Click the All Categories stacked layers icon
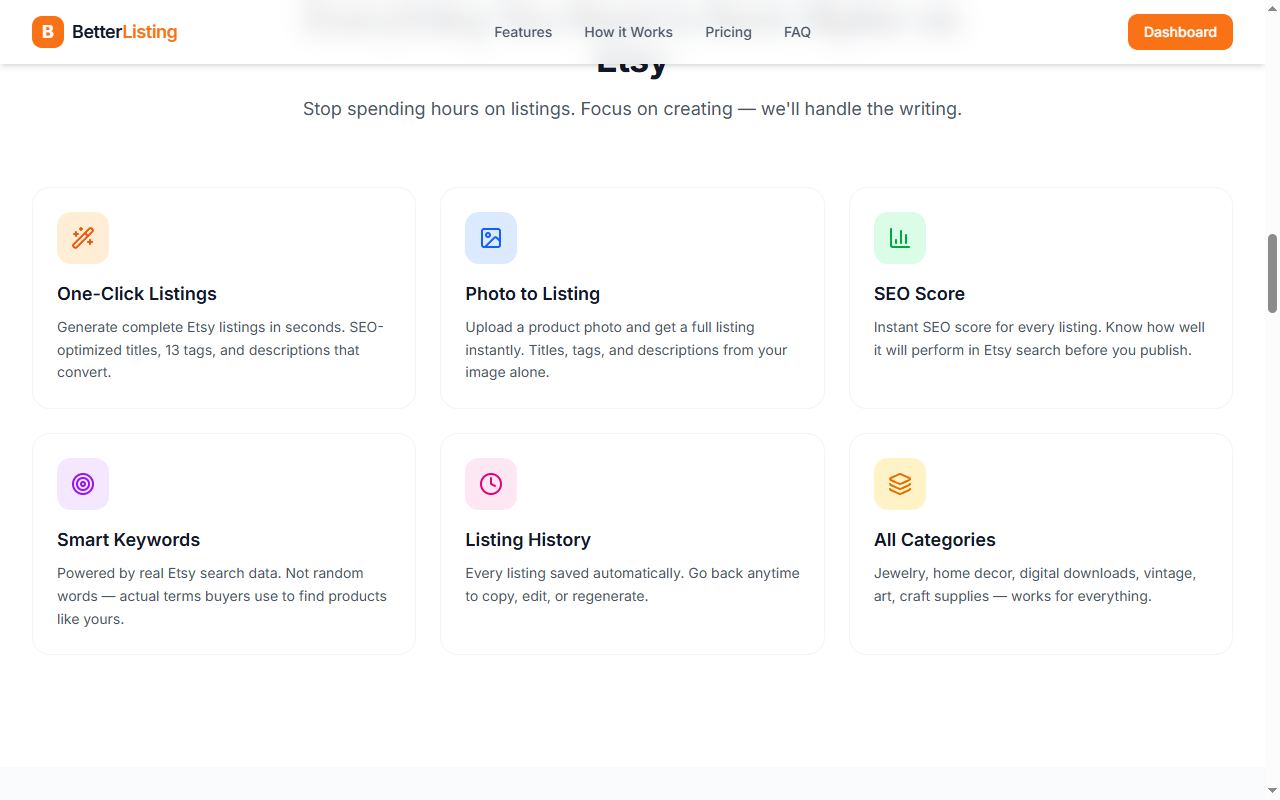This screenshot has height=800, width=1280. click(899, 484)
